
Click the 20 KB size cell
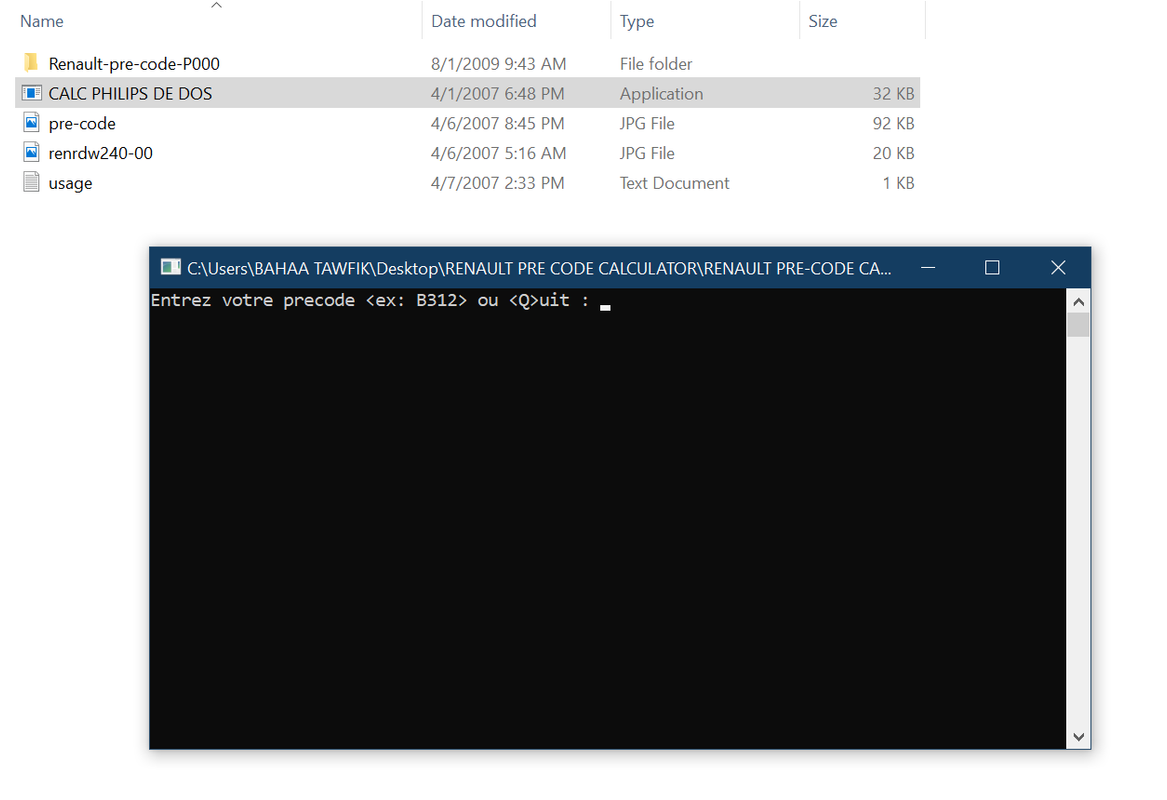click(893, 153)
